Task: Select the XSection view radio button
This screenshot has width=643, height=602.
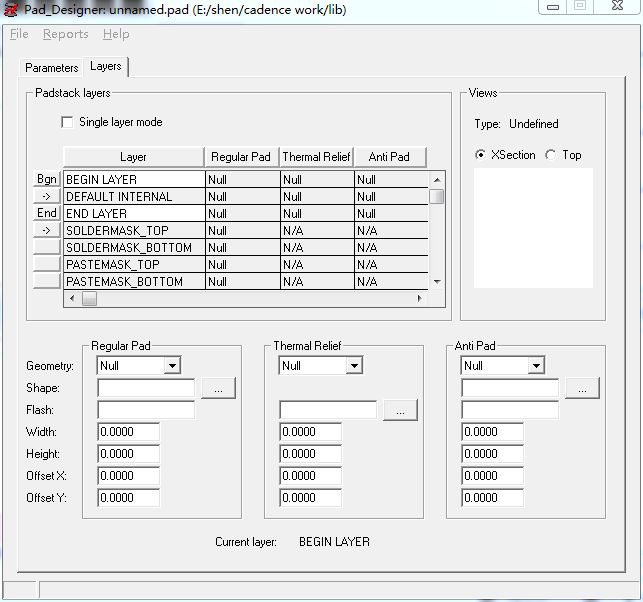Action: (481, 155)
